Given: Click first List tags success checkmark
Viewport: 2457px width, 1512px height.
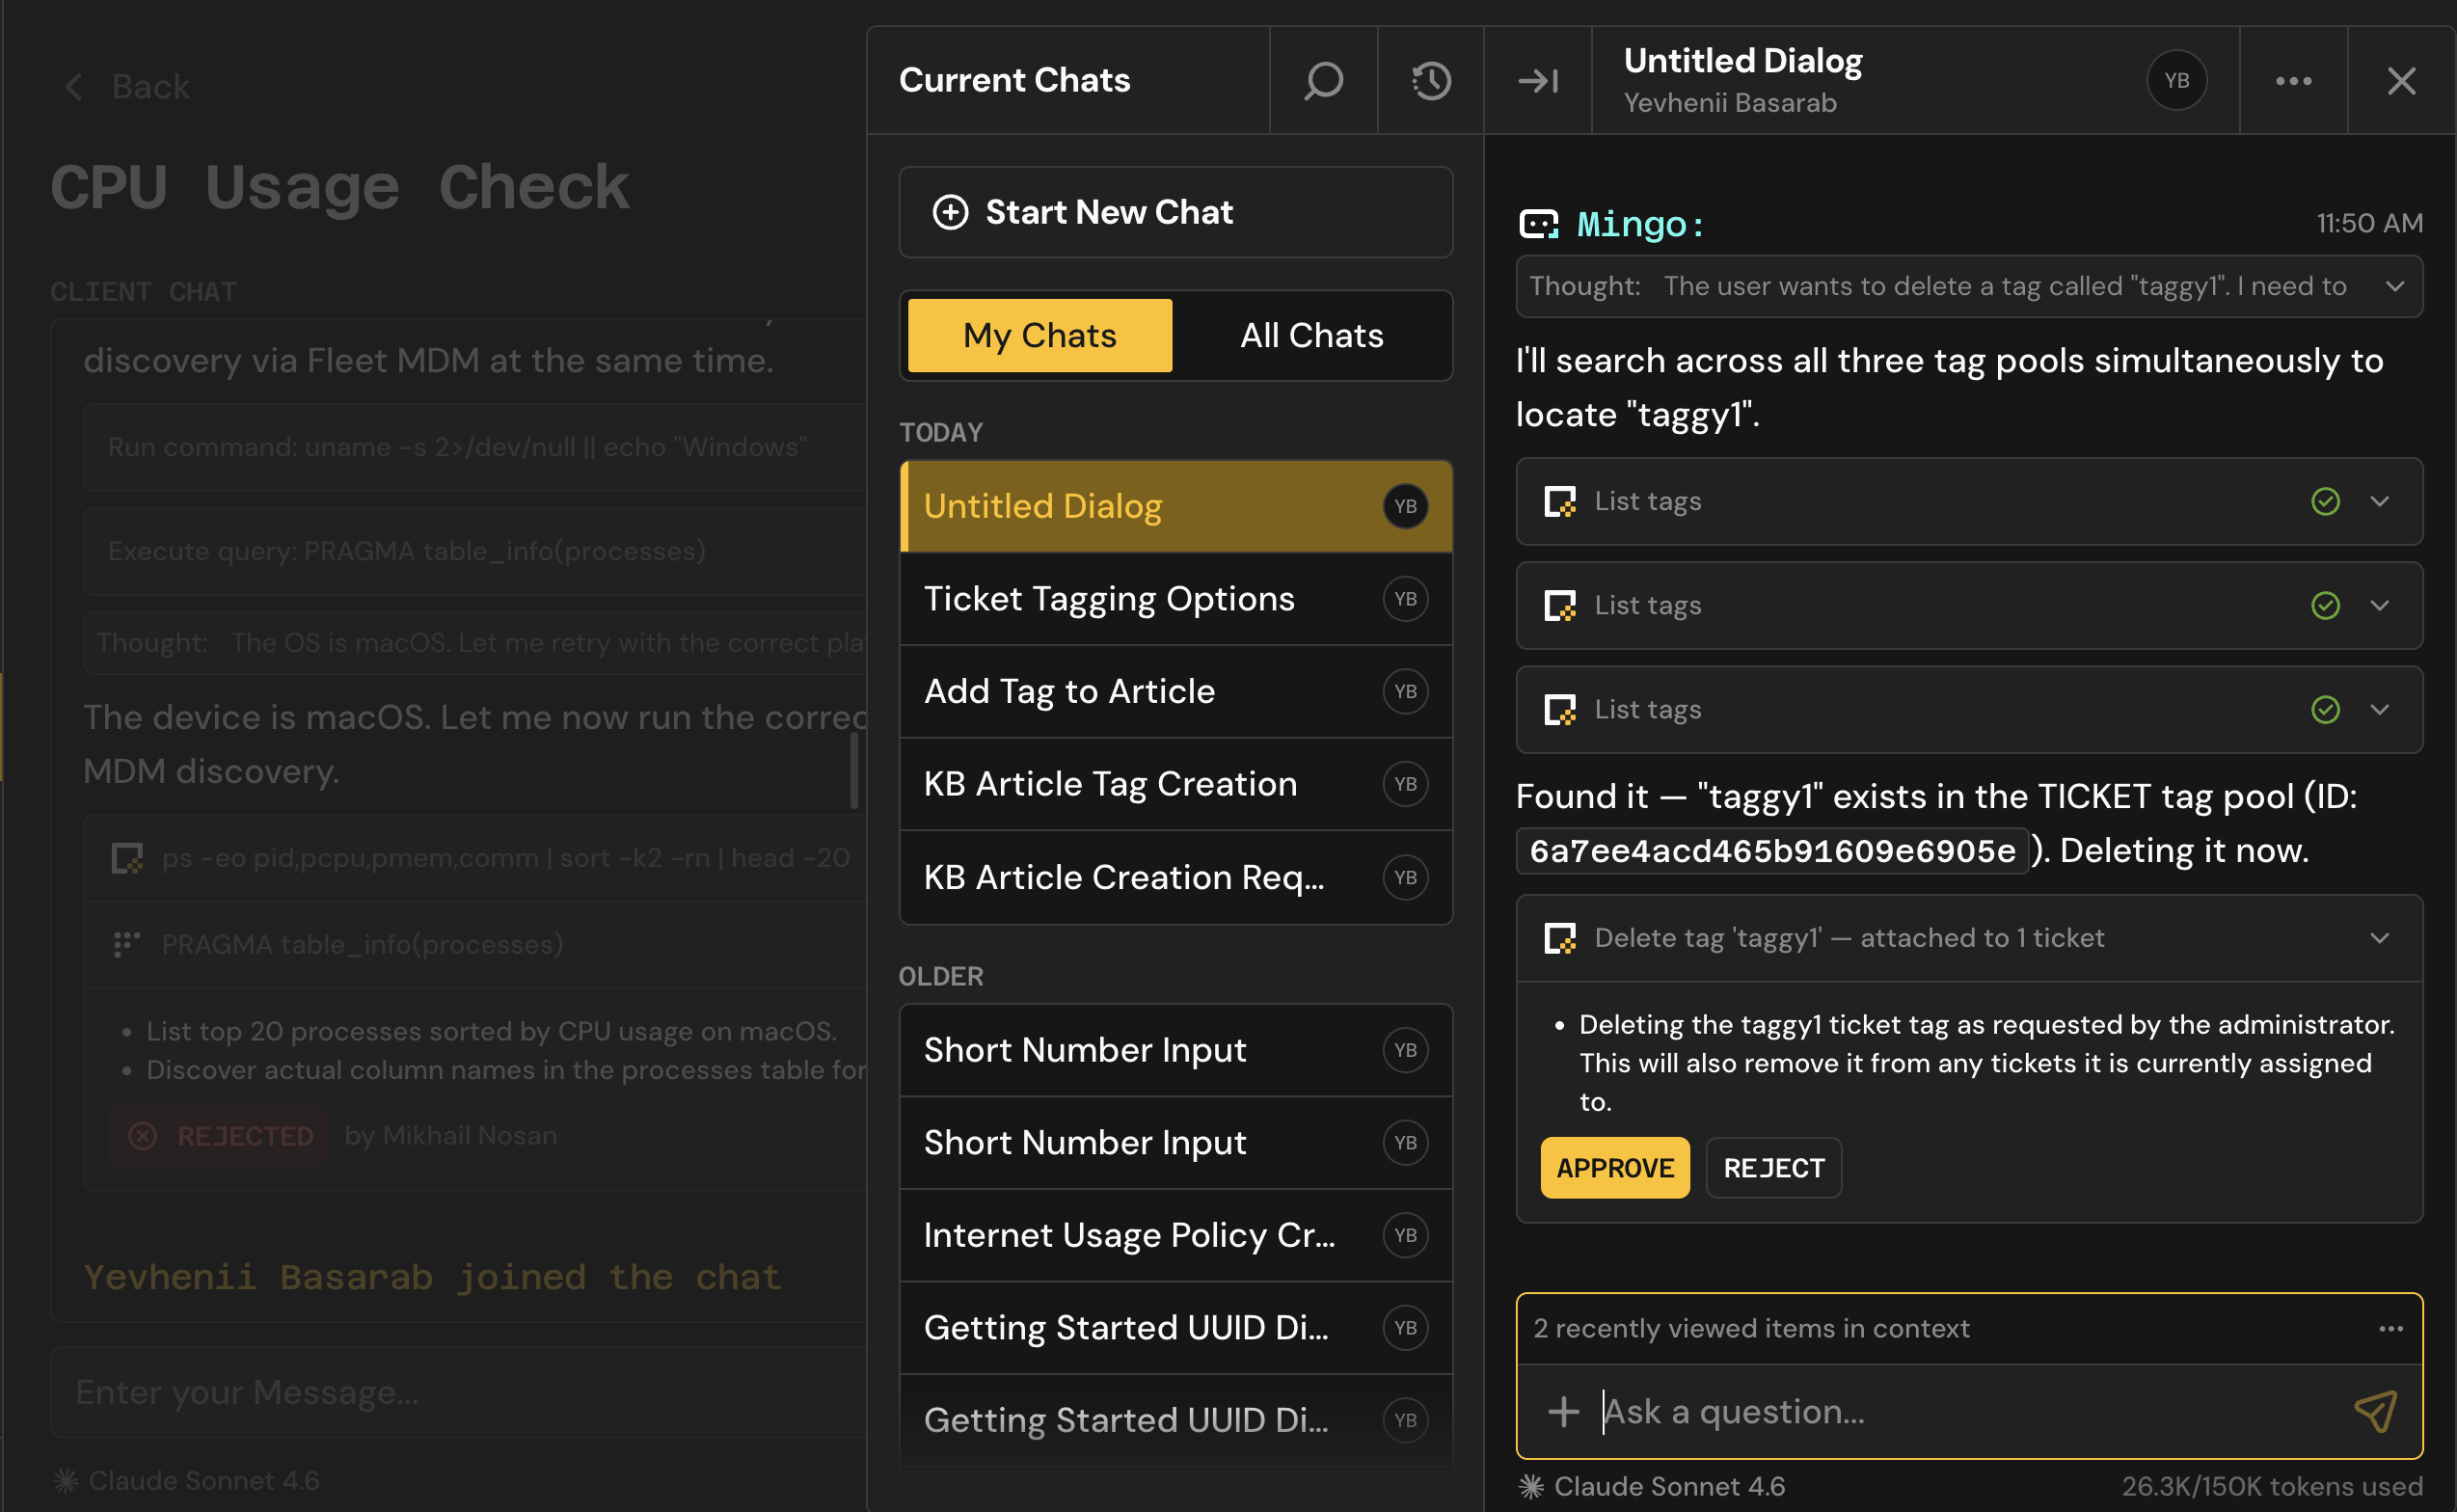Looking at the screenshot, I should pos(2325,501).
